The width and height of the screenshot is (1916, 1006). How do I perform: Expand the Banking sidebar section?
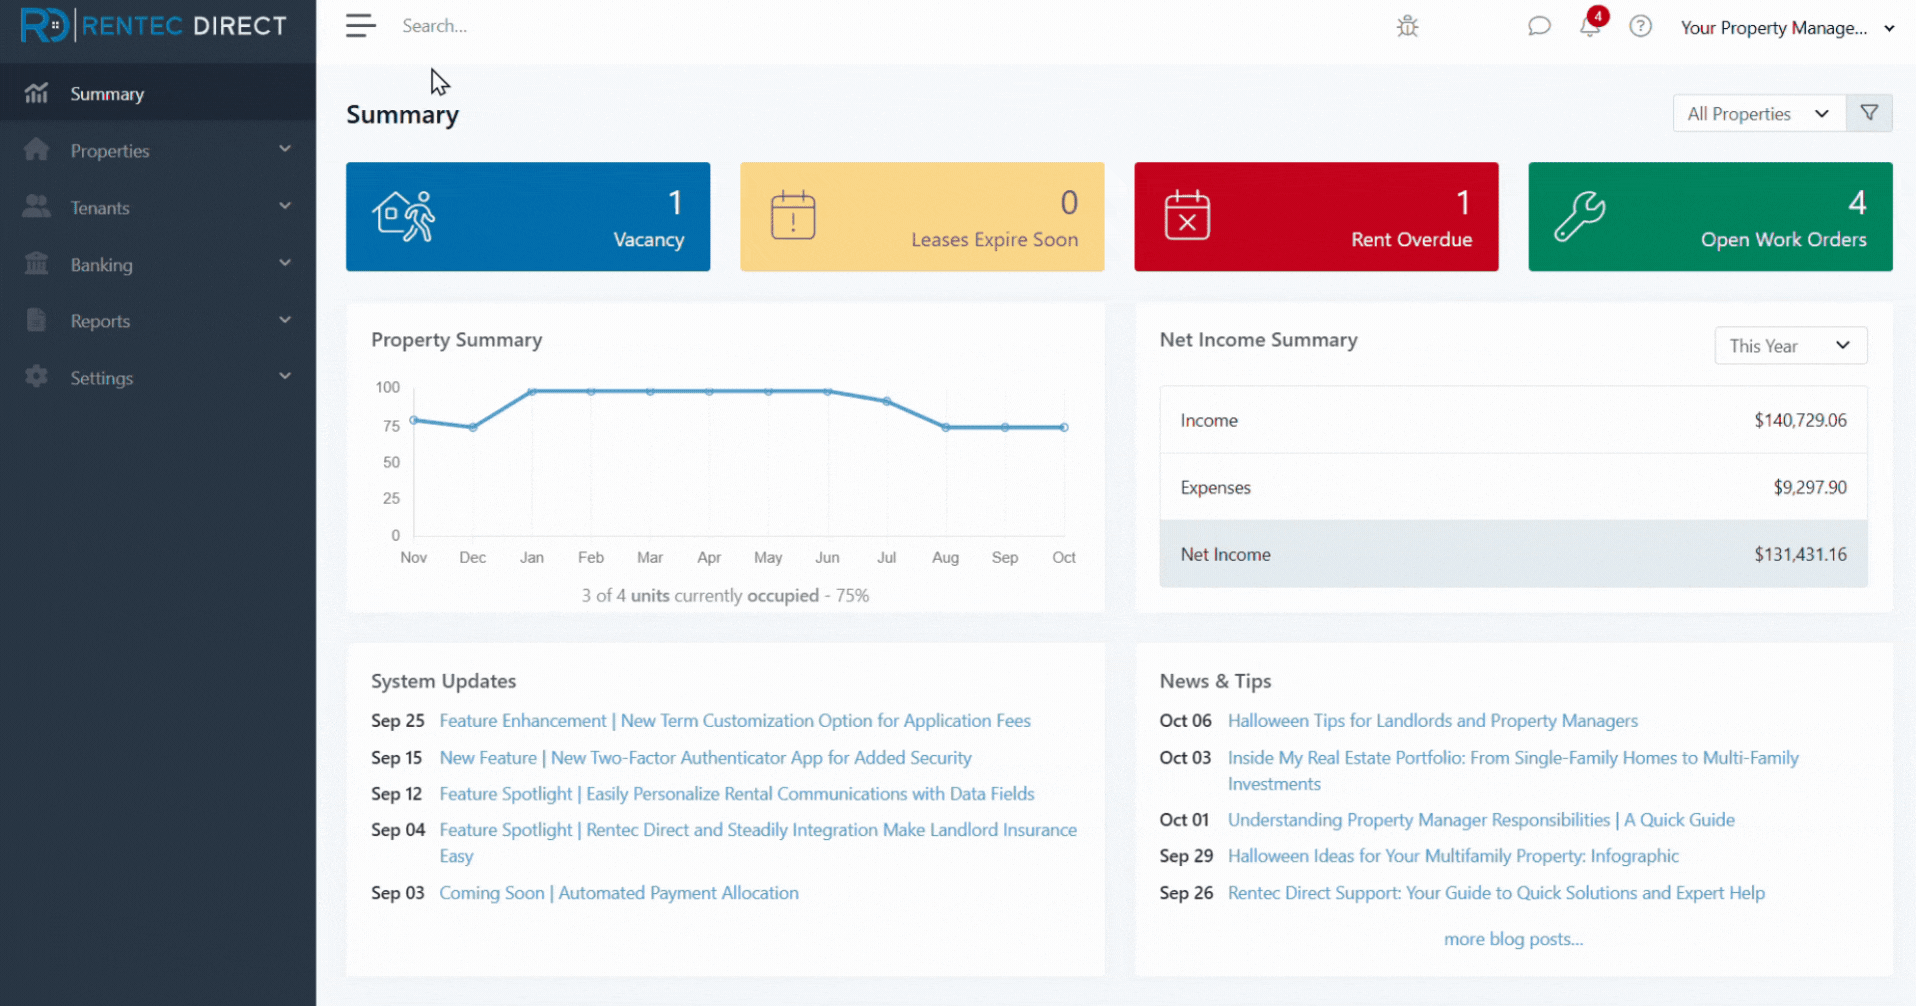[x=157, y=265]
